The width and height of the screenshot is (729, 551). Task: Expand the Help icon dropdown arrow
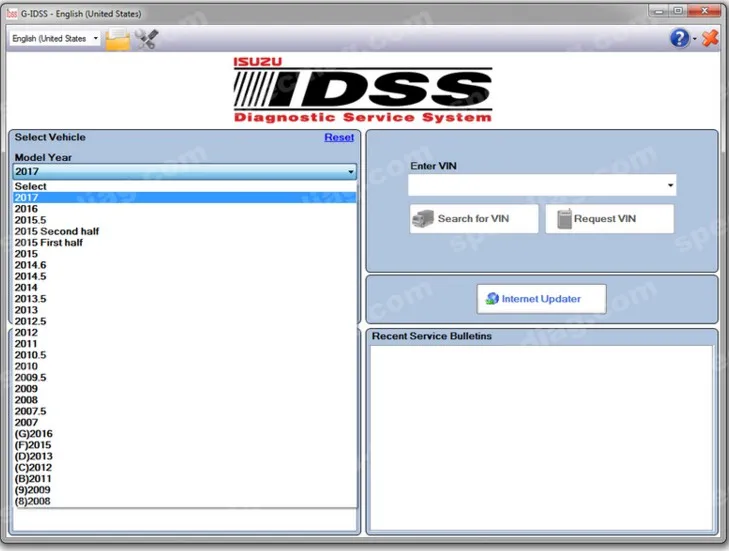(x=695, y=39)
